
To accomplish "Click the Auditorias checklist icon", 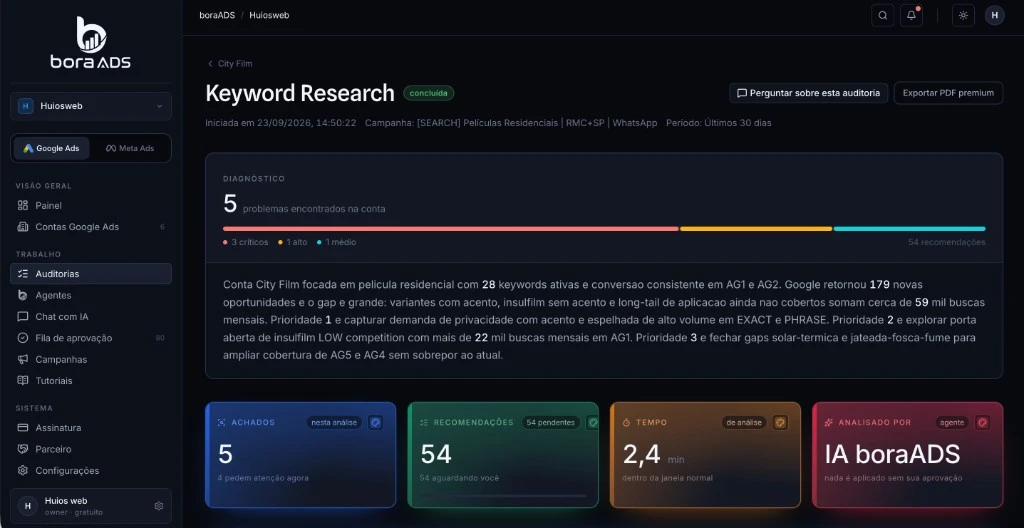I will pos(23,274).
